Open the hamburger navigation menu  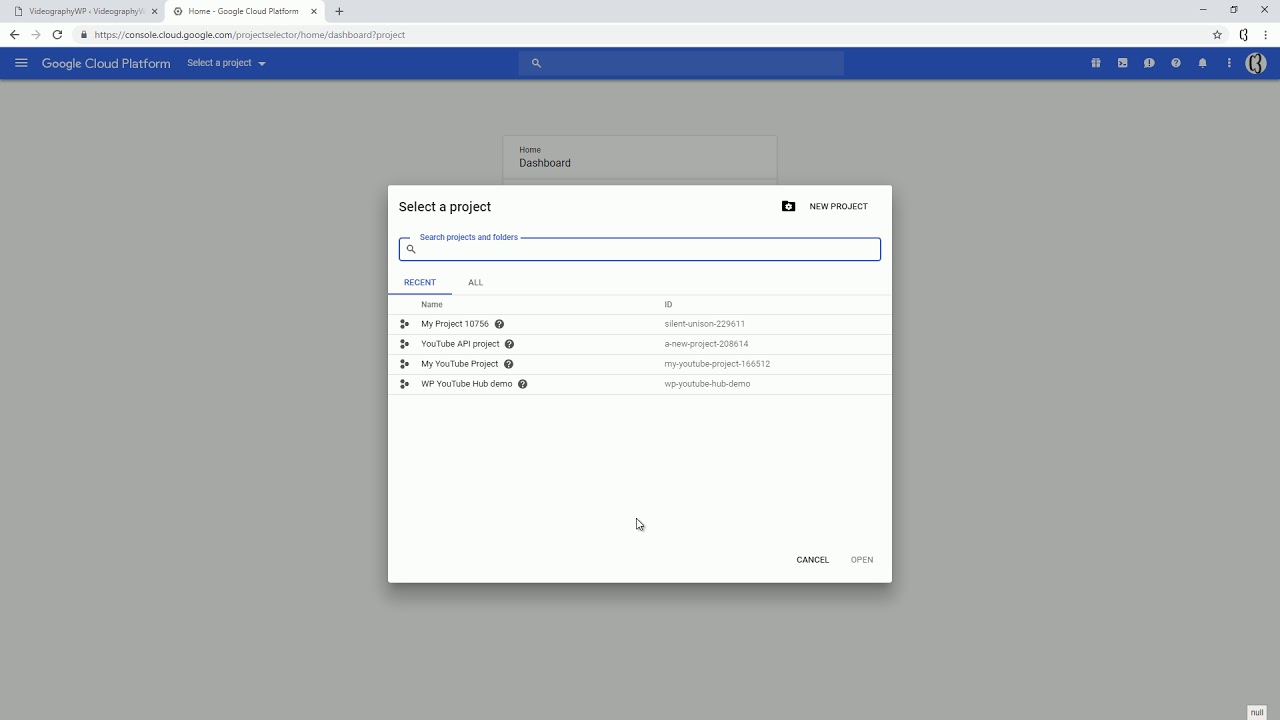click(x=21, y=63)
